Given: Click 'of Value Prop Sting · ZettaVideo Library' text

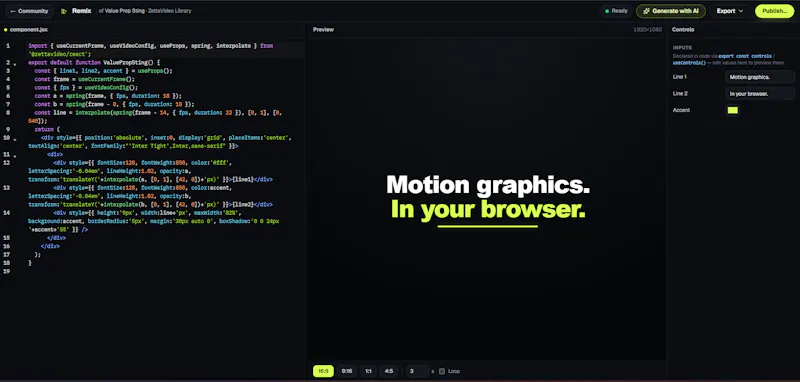Looking at the screenshot, I should click(x=145, y=11).
